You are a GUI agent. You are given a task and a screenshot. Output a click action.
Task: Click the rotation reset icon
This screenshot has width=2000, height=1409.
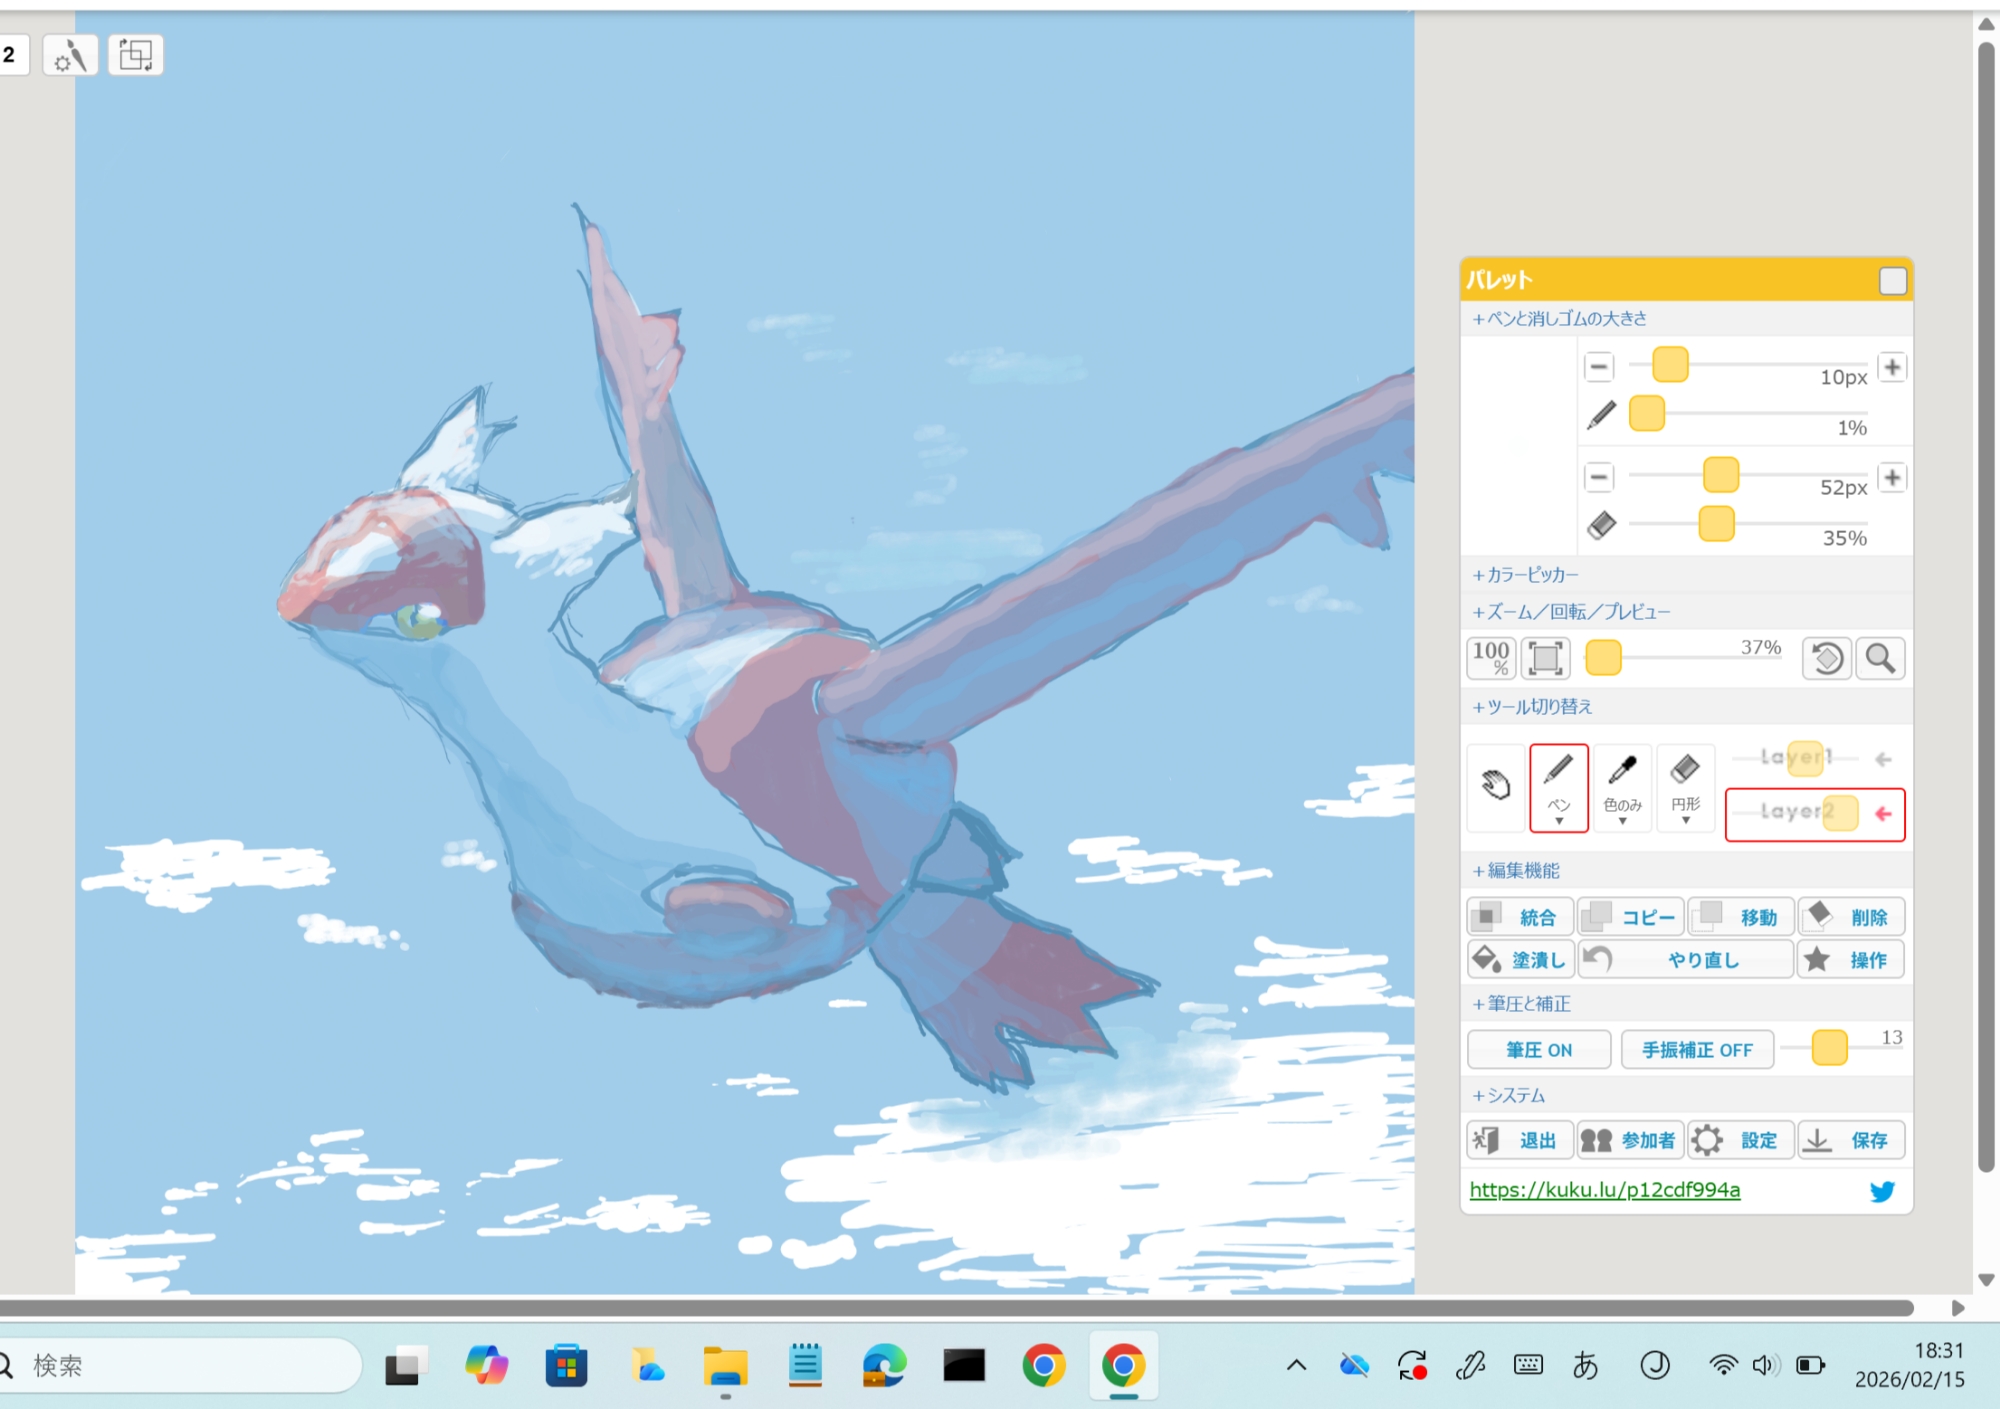coord(1826,658)
